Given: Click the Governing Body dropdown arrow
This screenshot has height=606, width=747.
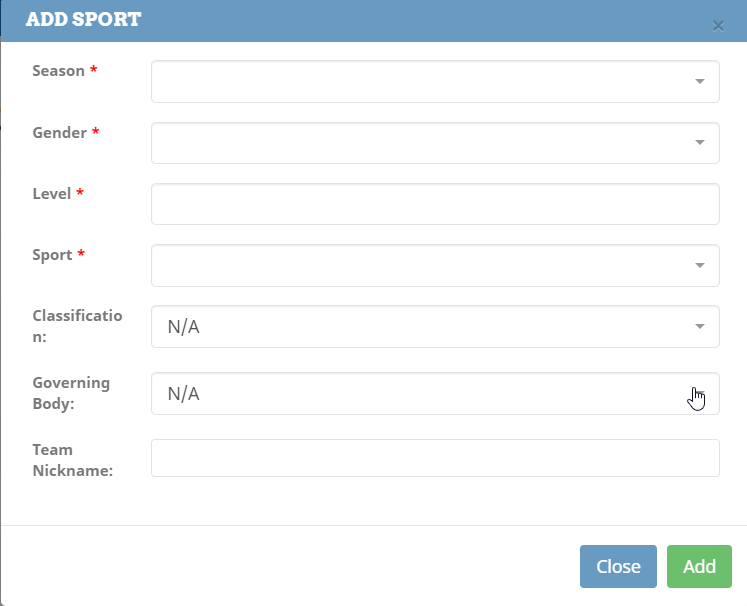Looking at the screenshot, I should 700,394.
